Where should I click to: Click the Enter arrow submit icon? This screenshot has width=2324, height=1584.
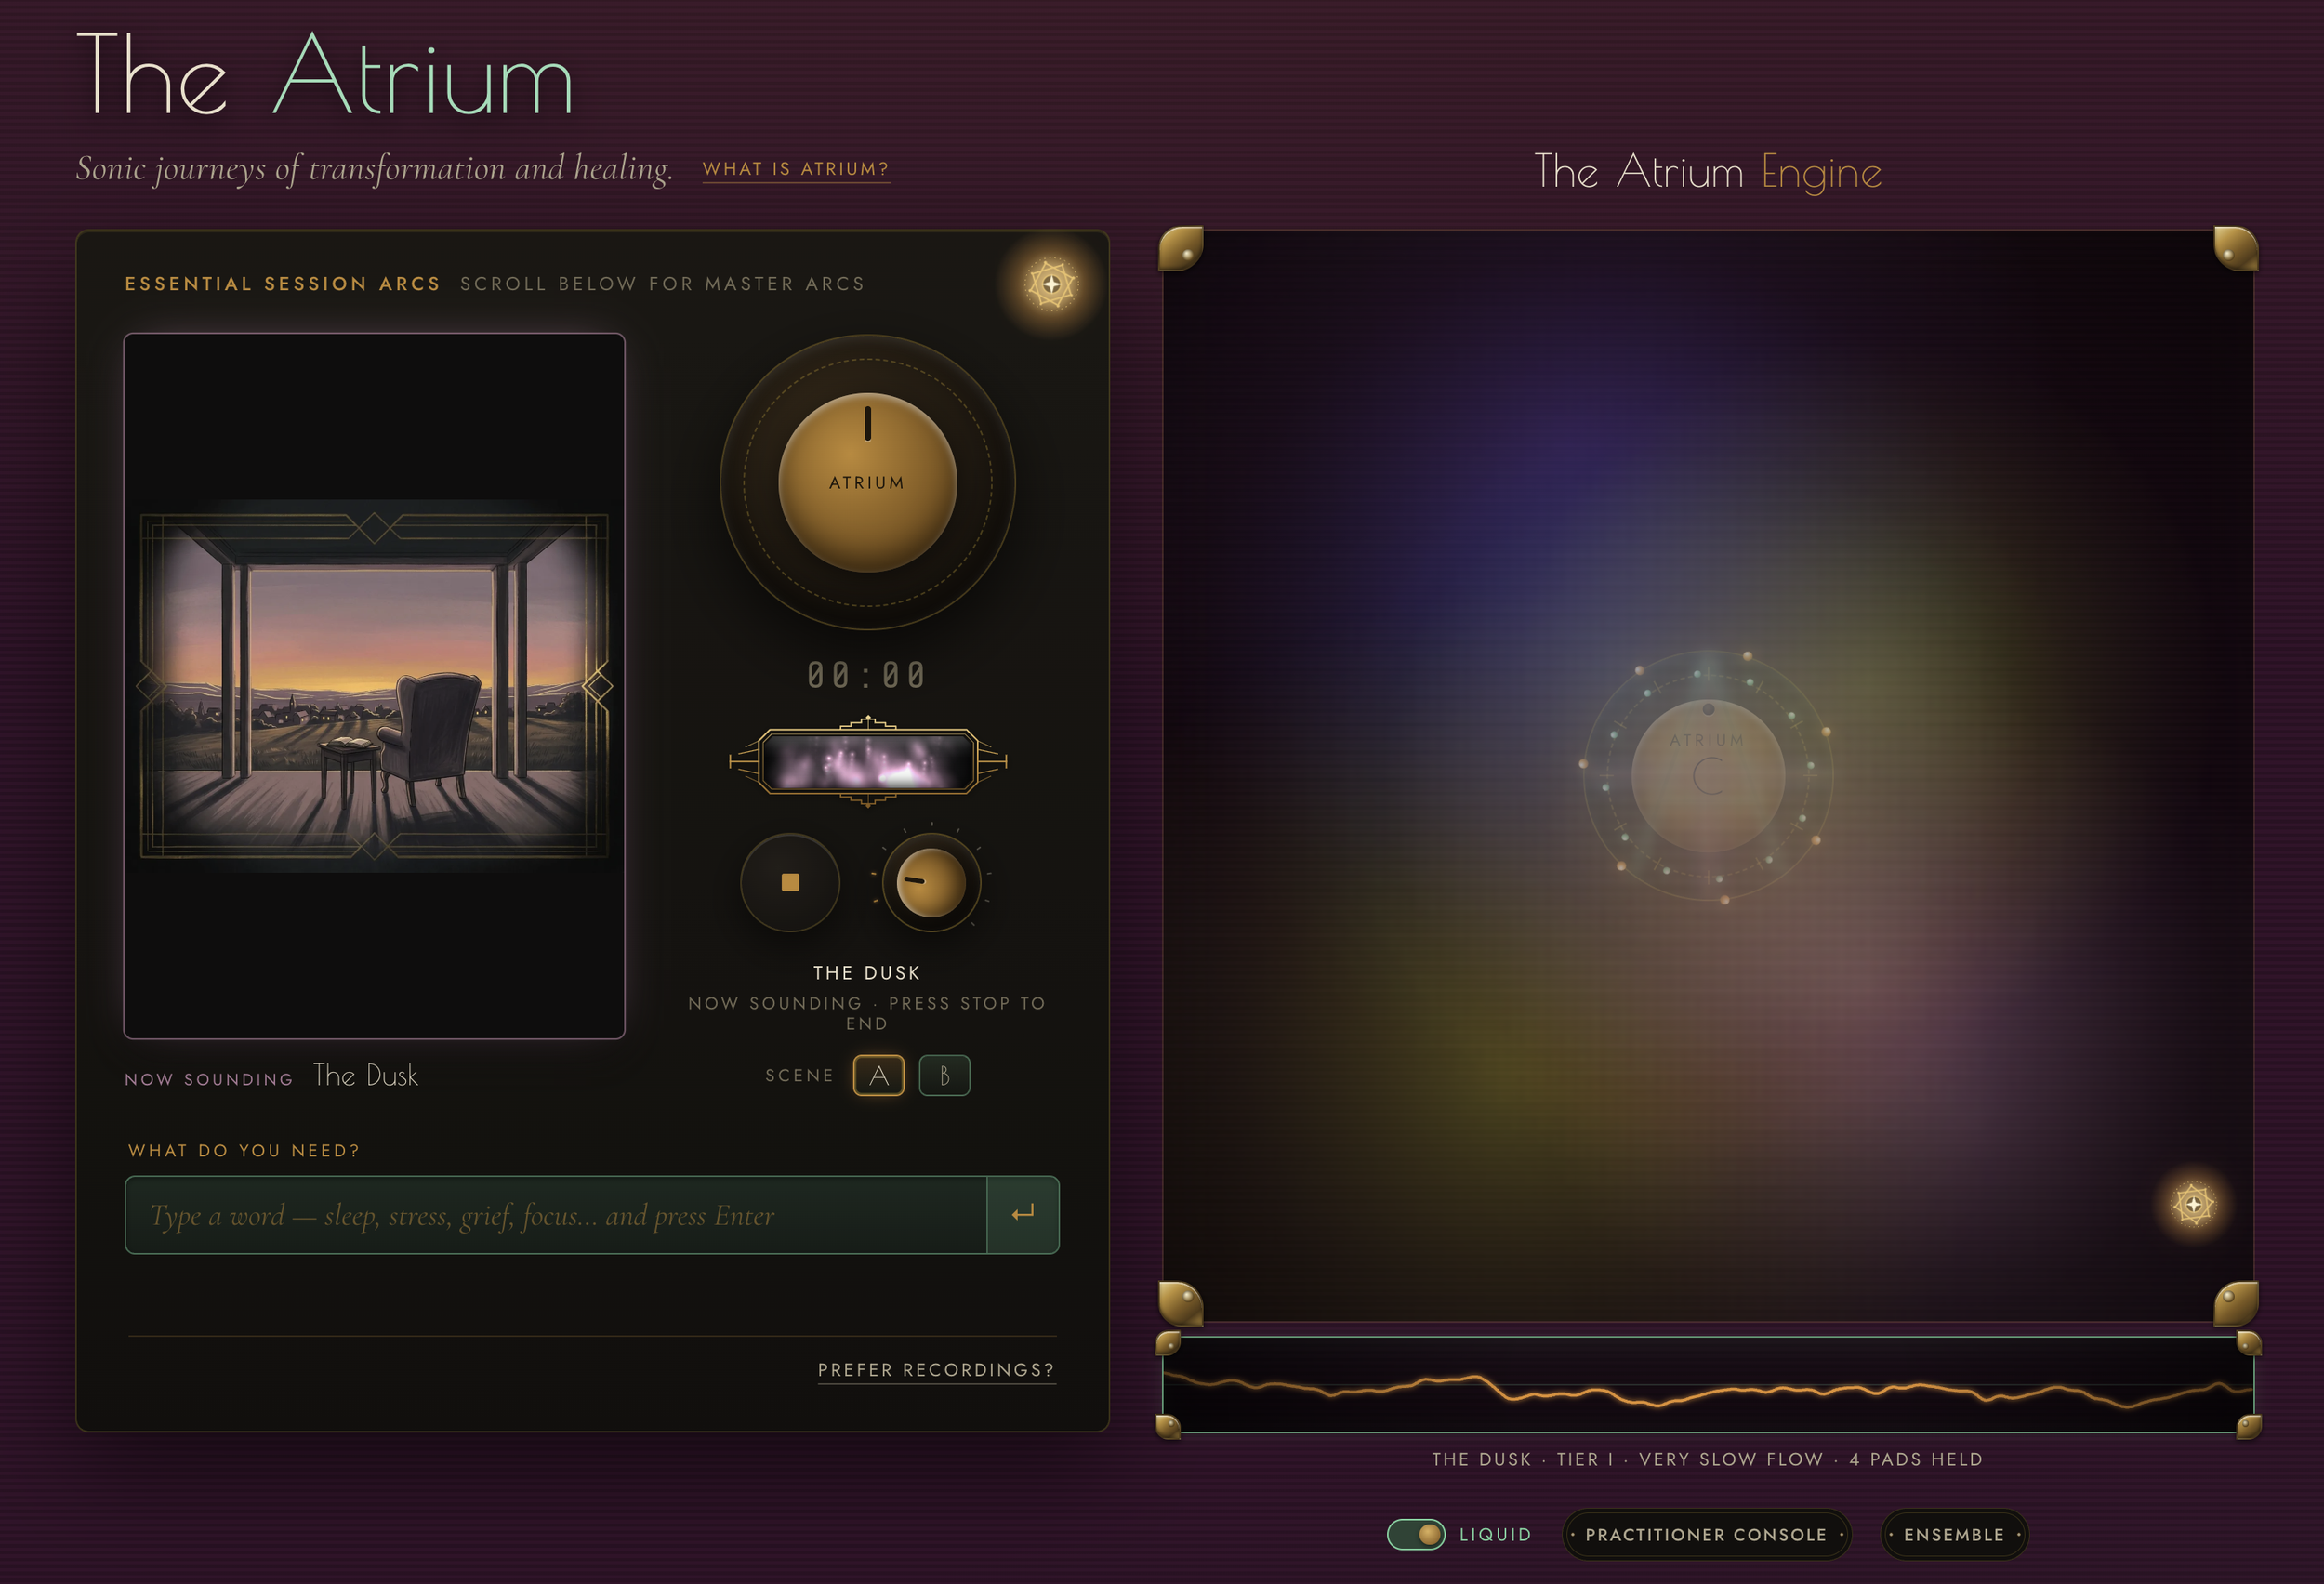(x=1022, y=1214)
